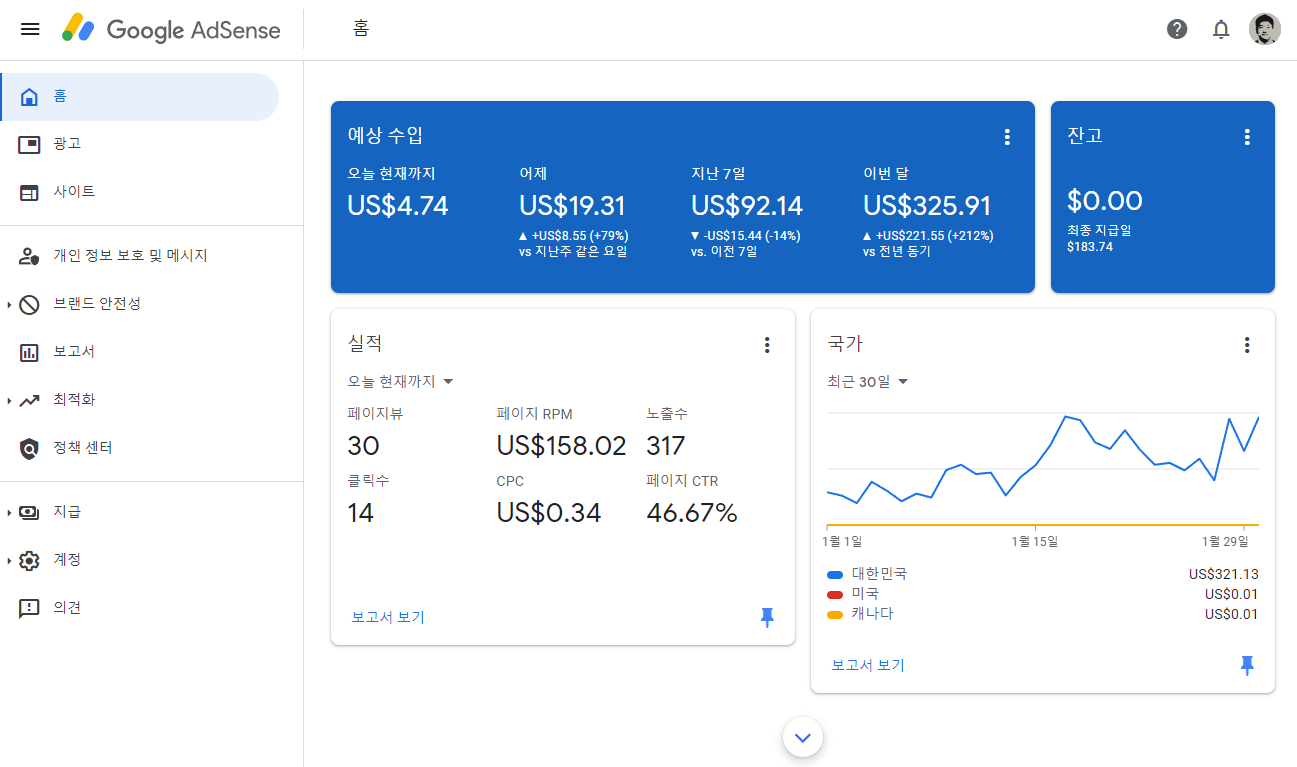Click the US$92.14 last 7 days value
The image size is (1297, 767).
[x=747, y=206]
